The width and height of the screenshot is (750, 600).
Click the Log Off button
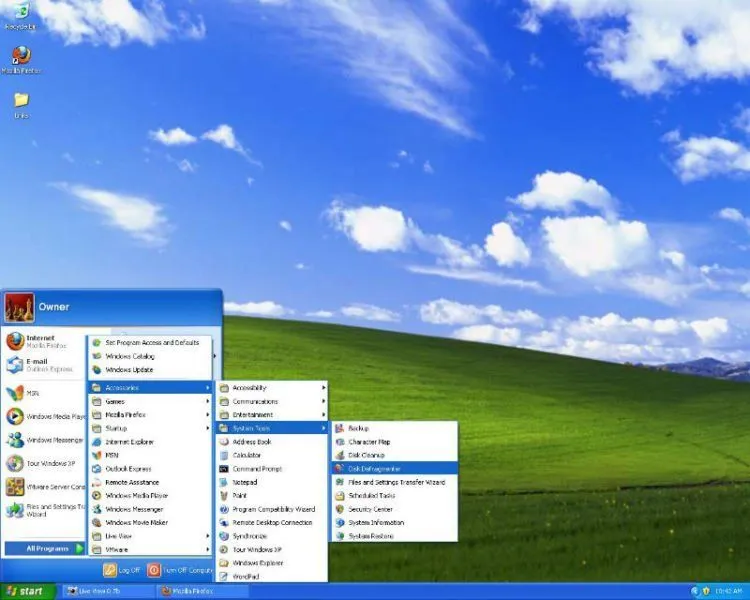click(122, 570)
